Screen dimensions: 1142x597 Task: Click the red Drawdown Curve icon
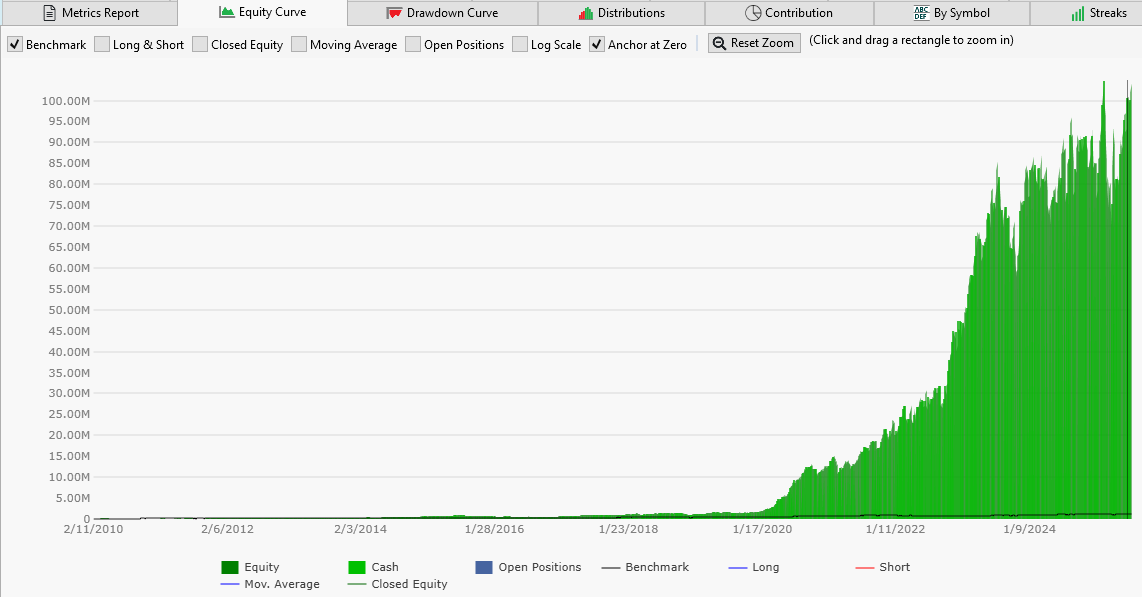pos(394,13)
